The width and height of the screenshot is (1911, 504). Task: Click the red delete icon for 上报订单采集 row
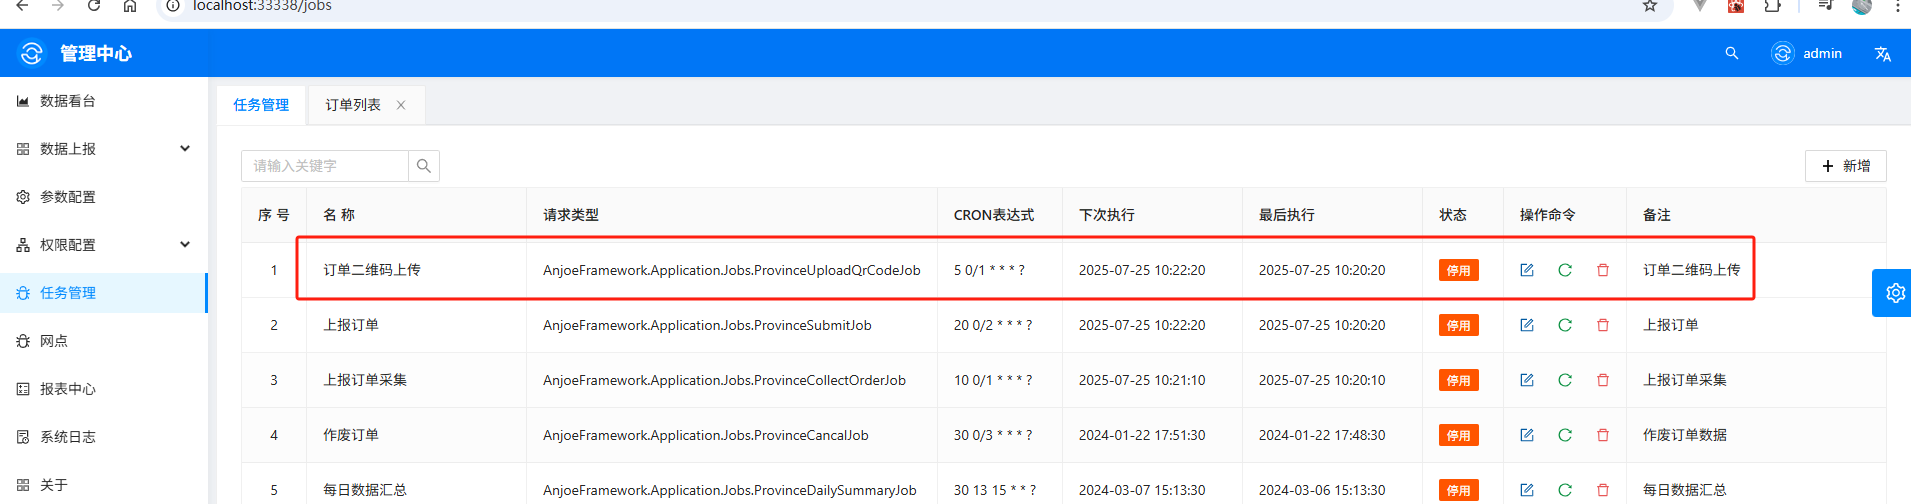pos(1602,380)
